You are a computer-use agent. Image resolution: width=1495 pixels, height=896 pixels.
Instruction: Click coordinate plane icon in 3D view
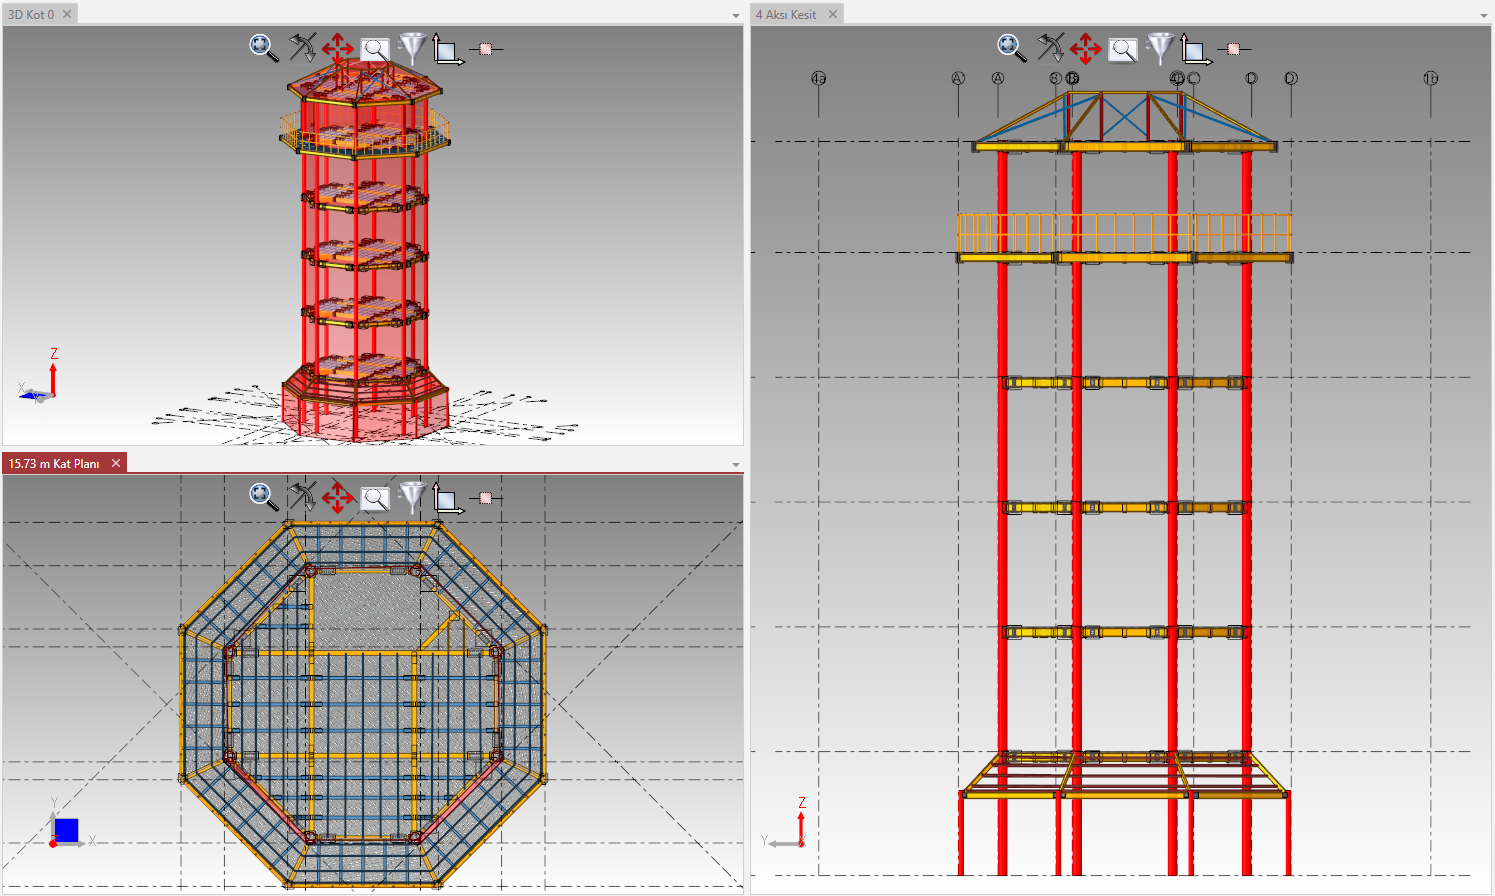tap(447, 49)
